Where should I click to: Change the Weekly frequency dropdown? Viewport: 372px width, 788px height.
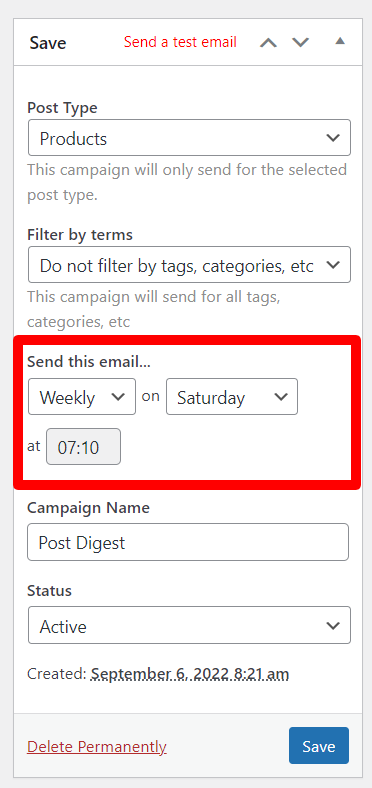[x=82, y=397]
